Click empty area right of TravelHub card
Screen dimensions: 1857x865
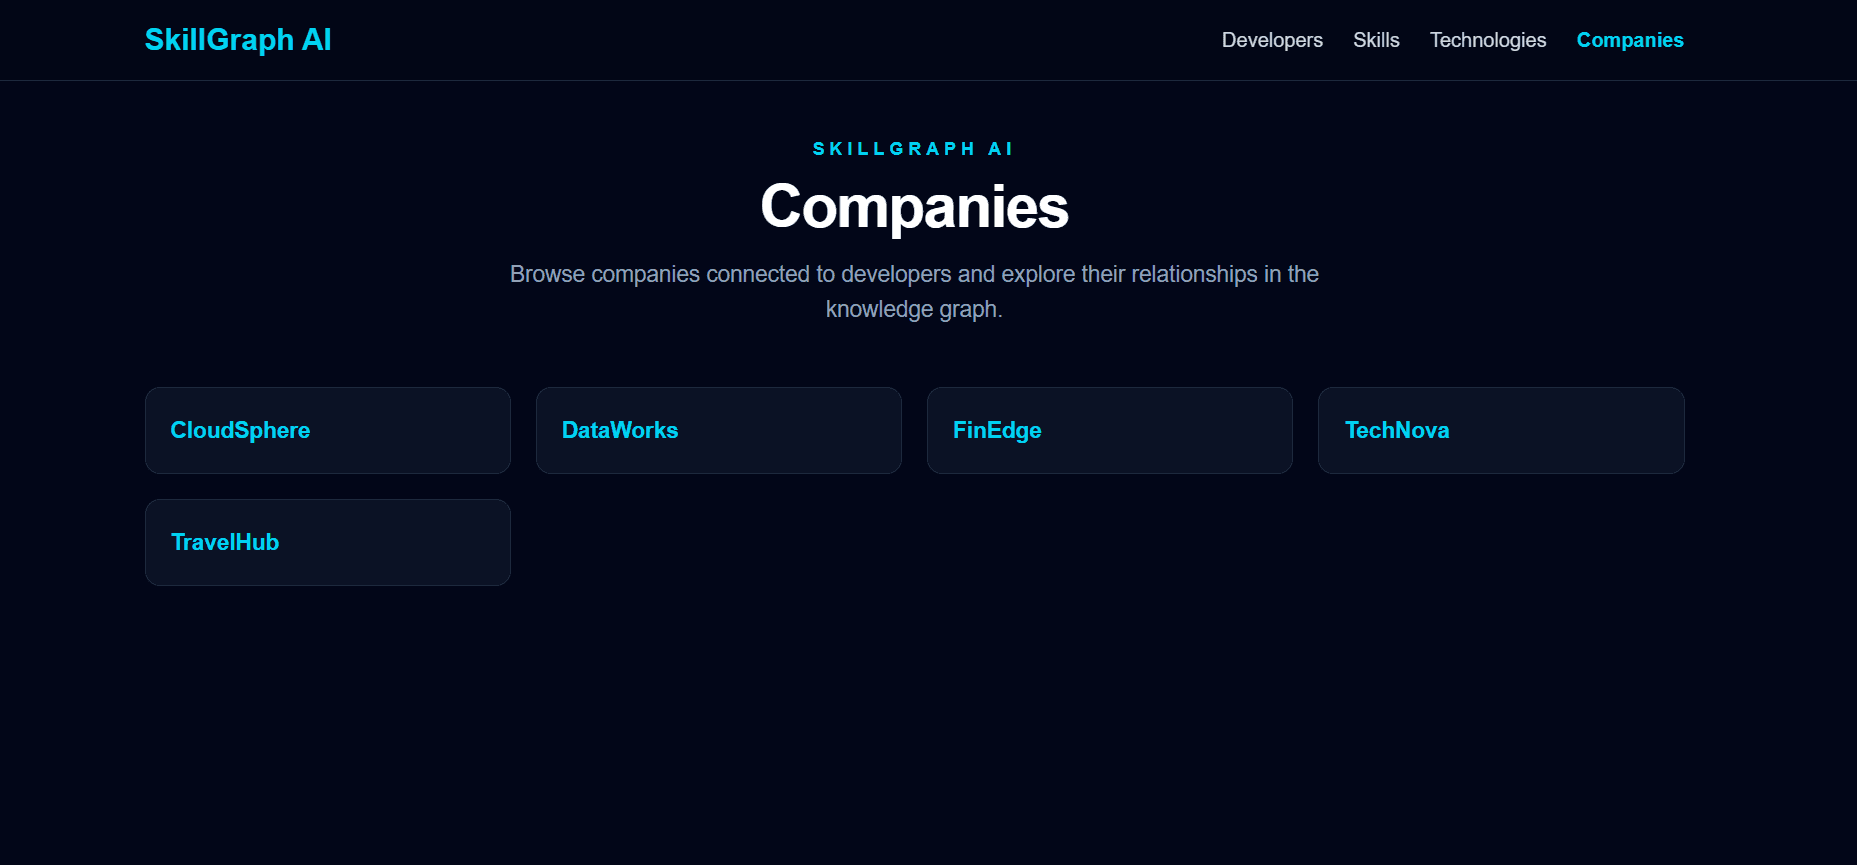click(x=1100, y=542)
